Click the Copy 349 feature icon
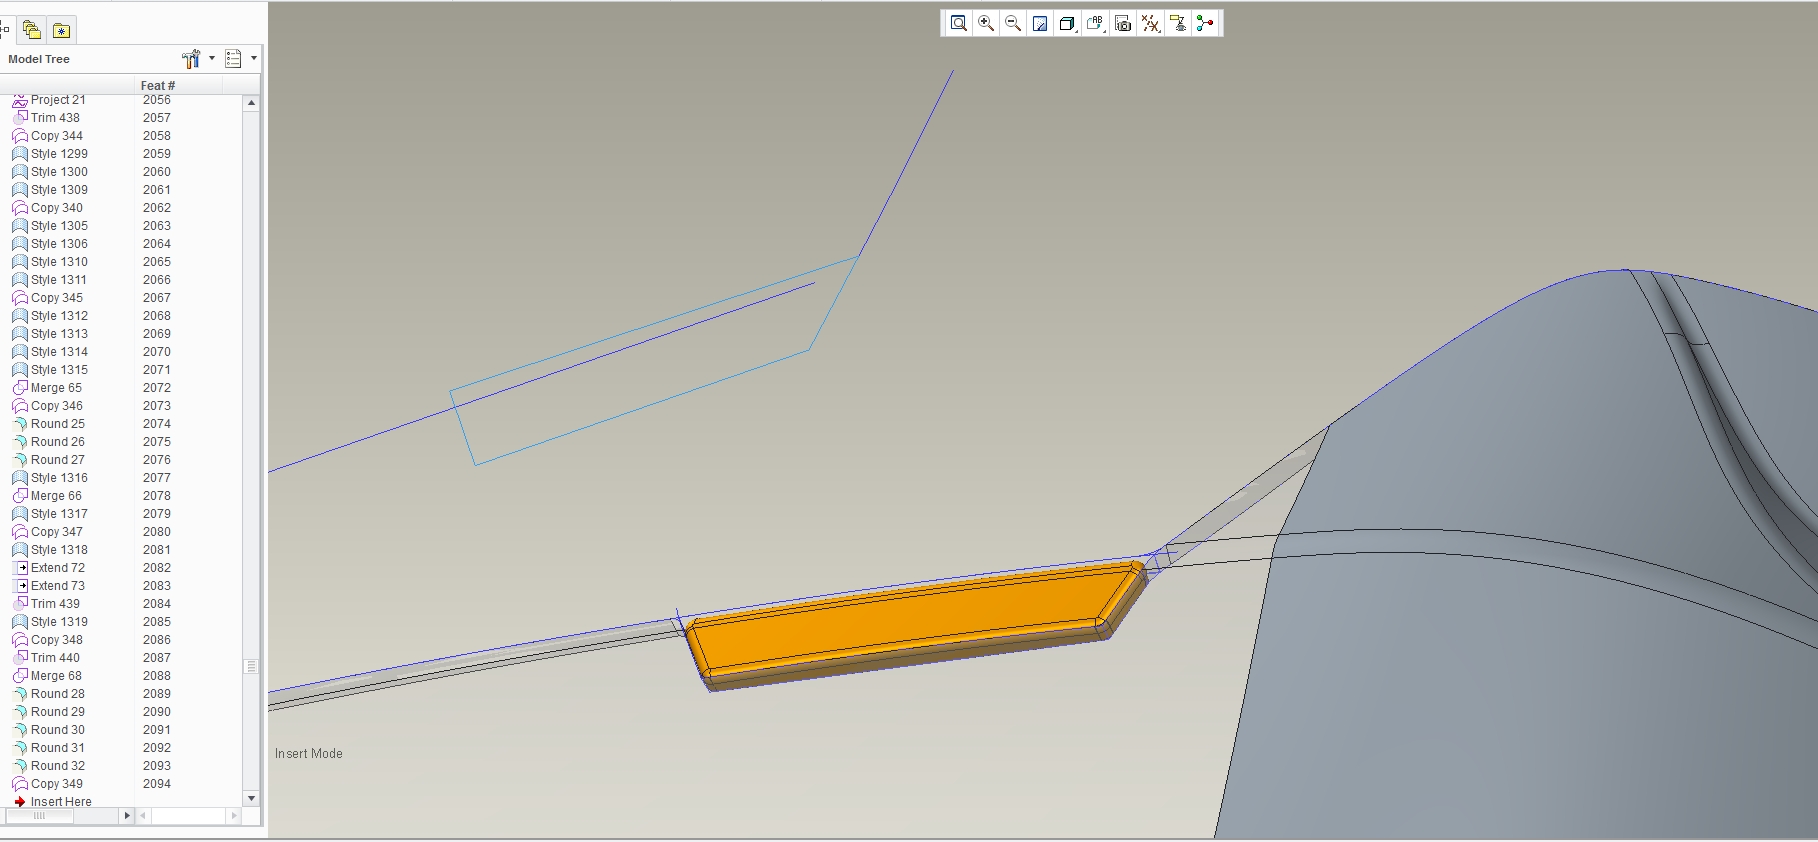This screenshot has height=842, width=1818. point(19,784)
